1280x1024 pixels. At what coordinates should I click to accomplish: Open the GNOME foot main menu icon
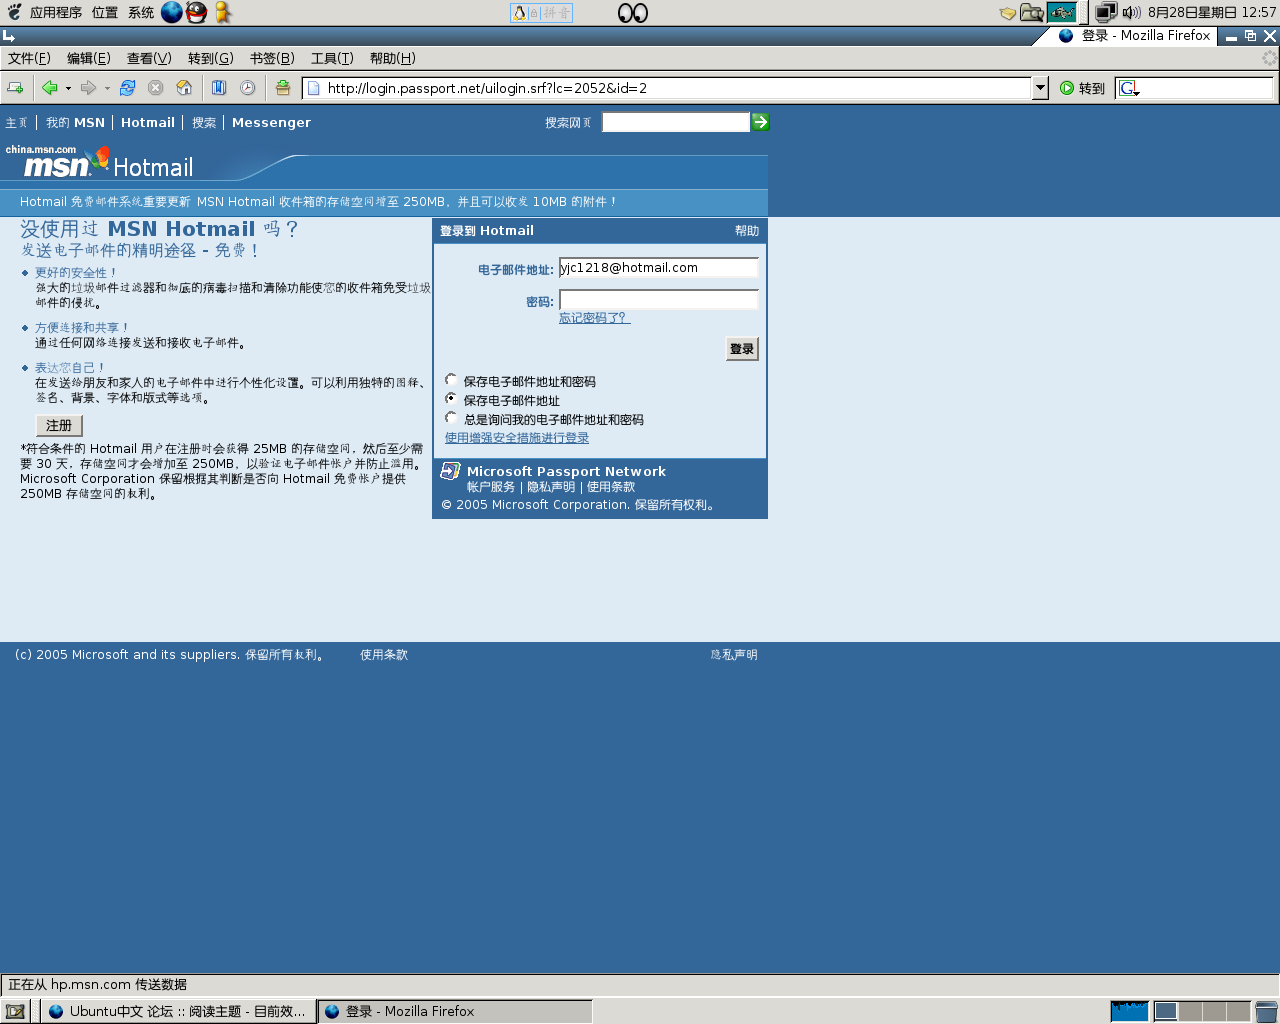14,12
